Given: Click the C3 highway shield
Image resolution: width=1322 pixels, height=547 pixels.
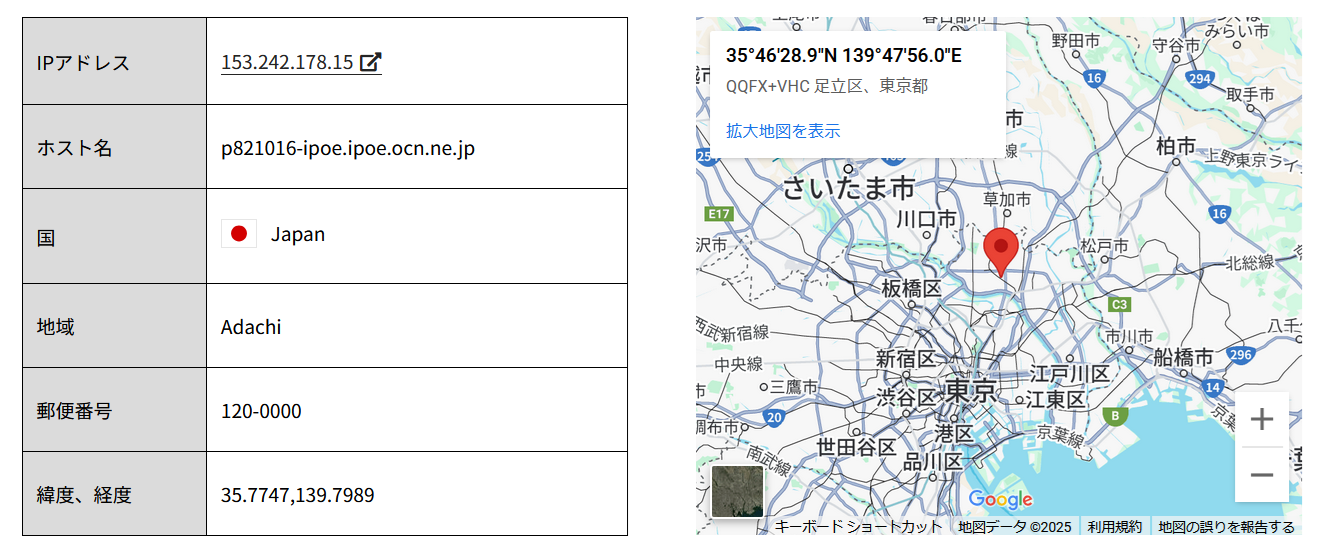Looking at the screenshot, I should (x=1120, y=304).
